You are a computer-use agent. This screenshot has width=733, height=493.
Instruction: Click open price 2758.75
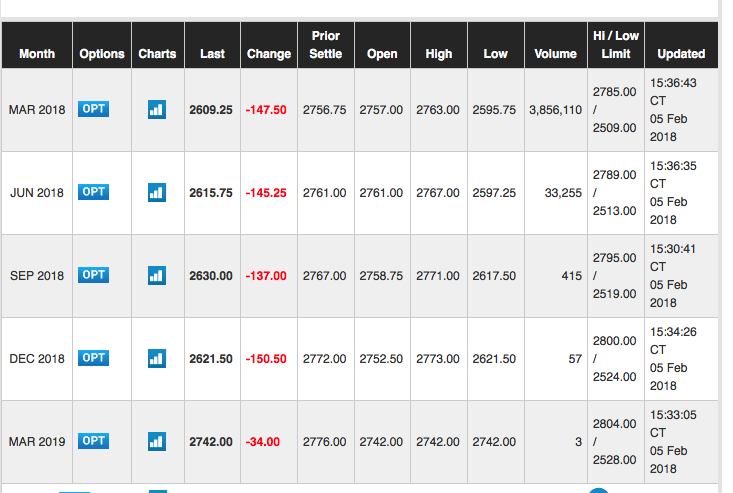pos(381,276)
